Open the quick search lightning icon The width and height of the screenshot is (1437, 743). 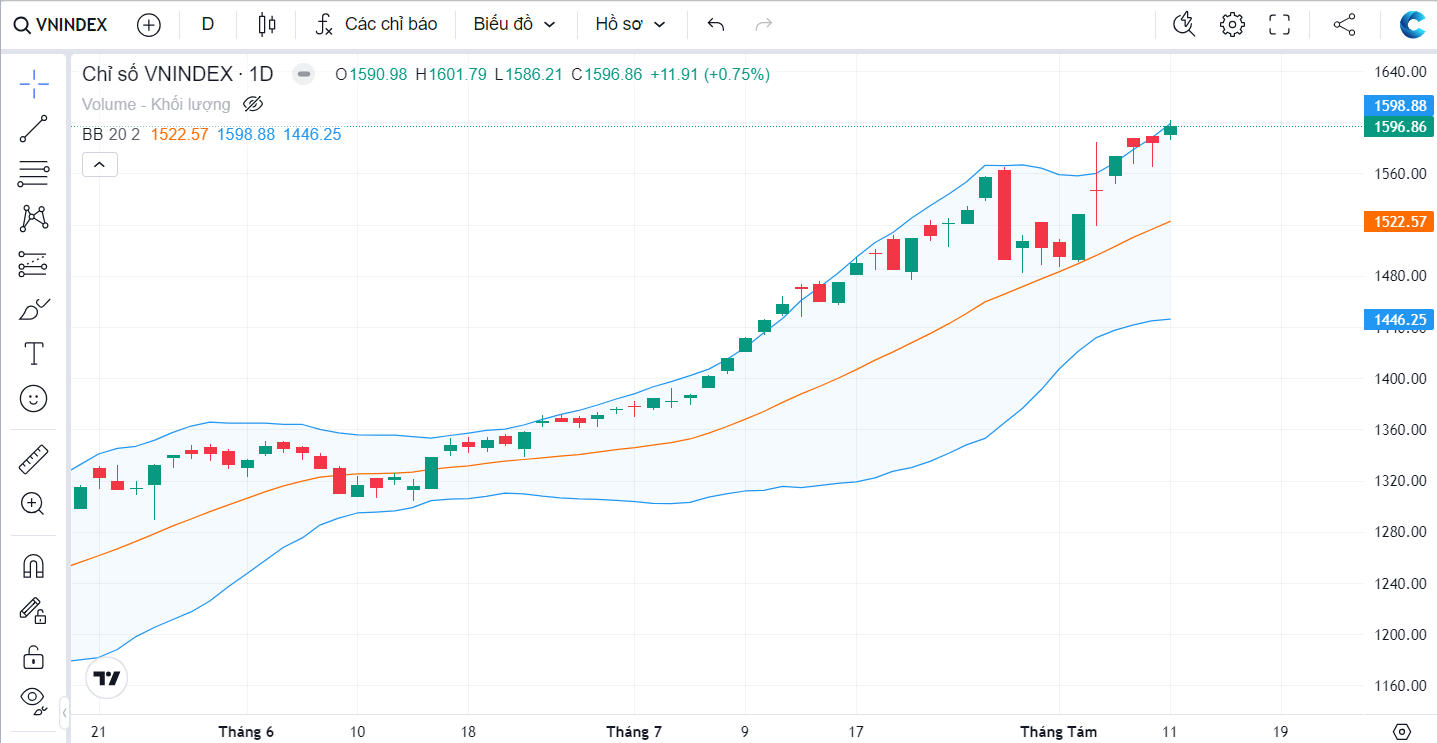tap(1184, 25)
